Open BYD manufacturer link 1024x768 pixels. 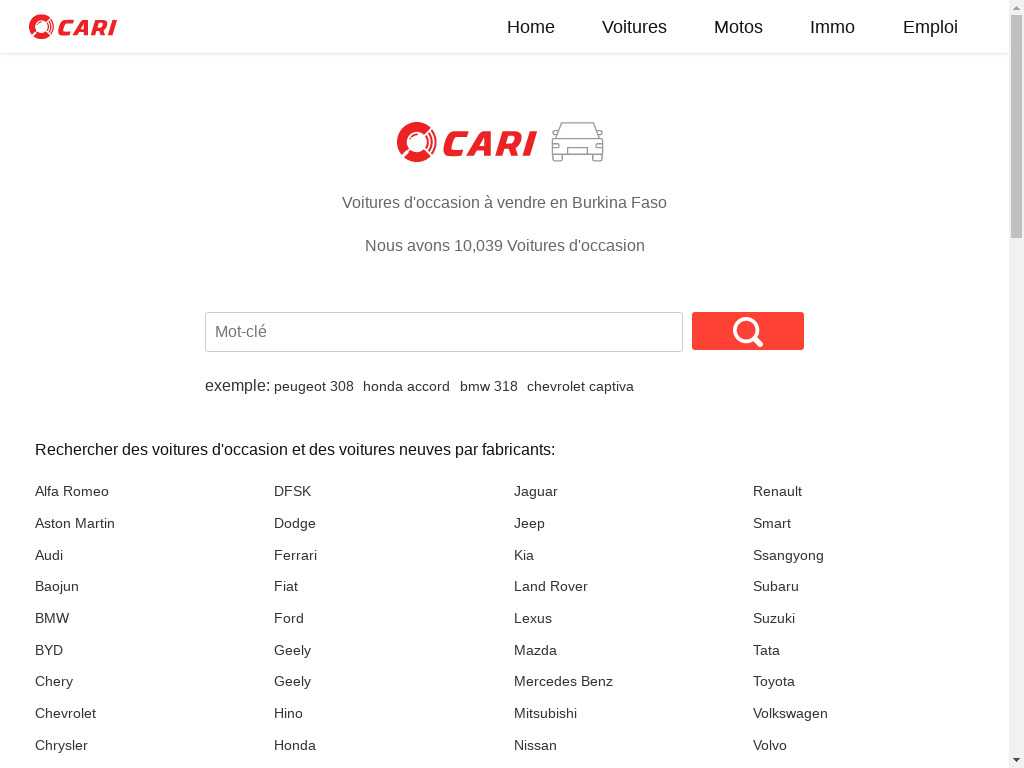coord(49,650)
